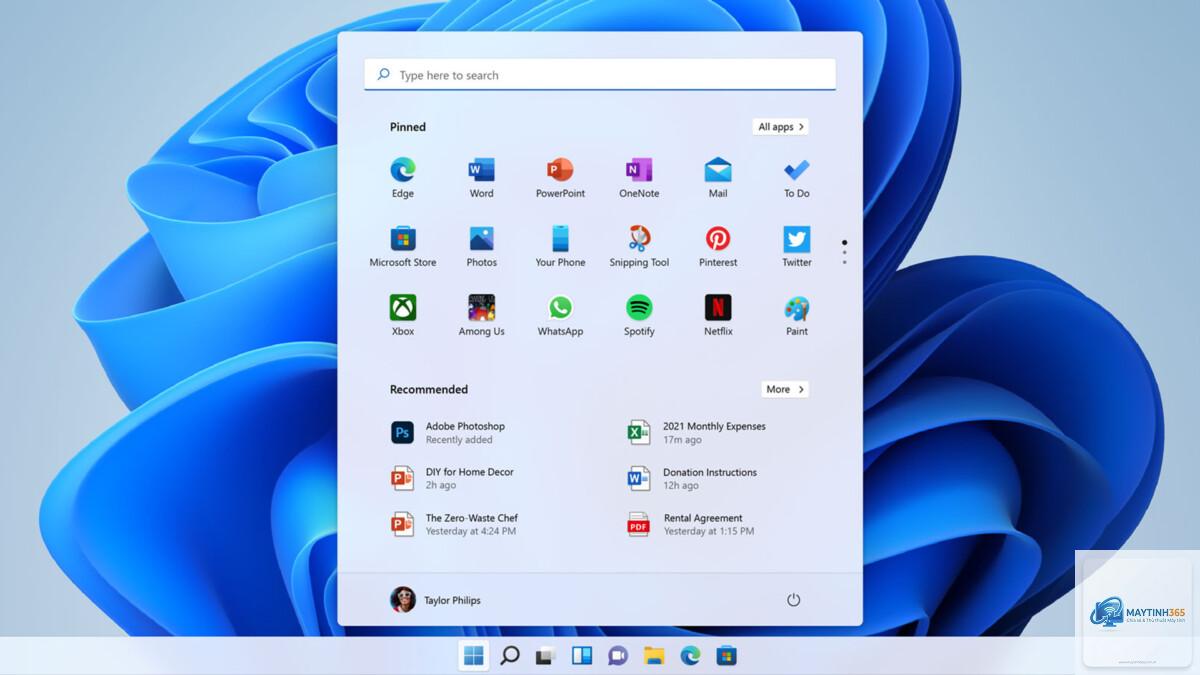This screenshot has width=1200, height=675.
Task: Click the power button icon
Action: (793, 600)
